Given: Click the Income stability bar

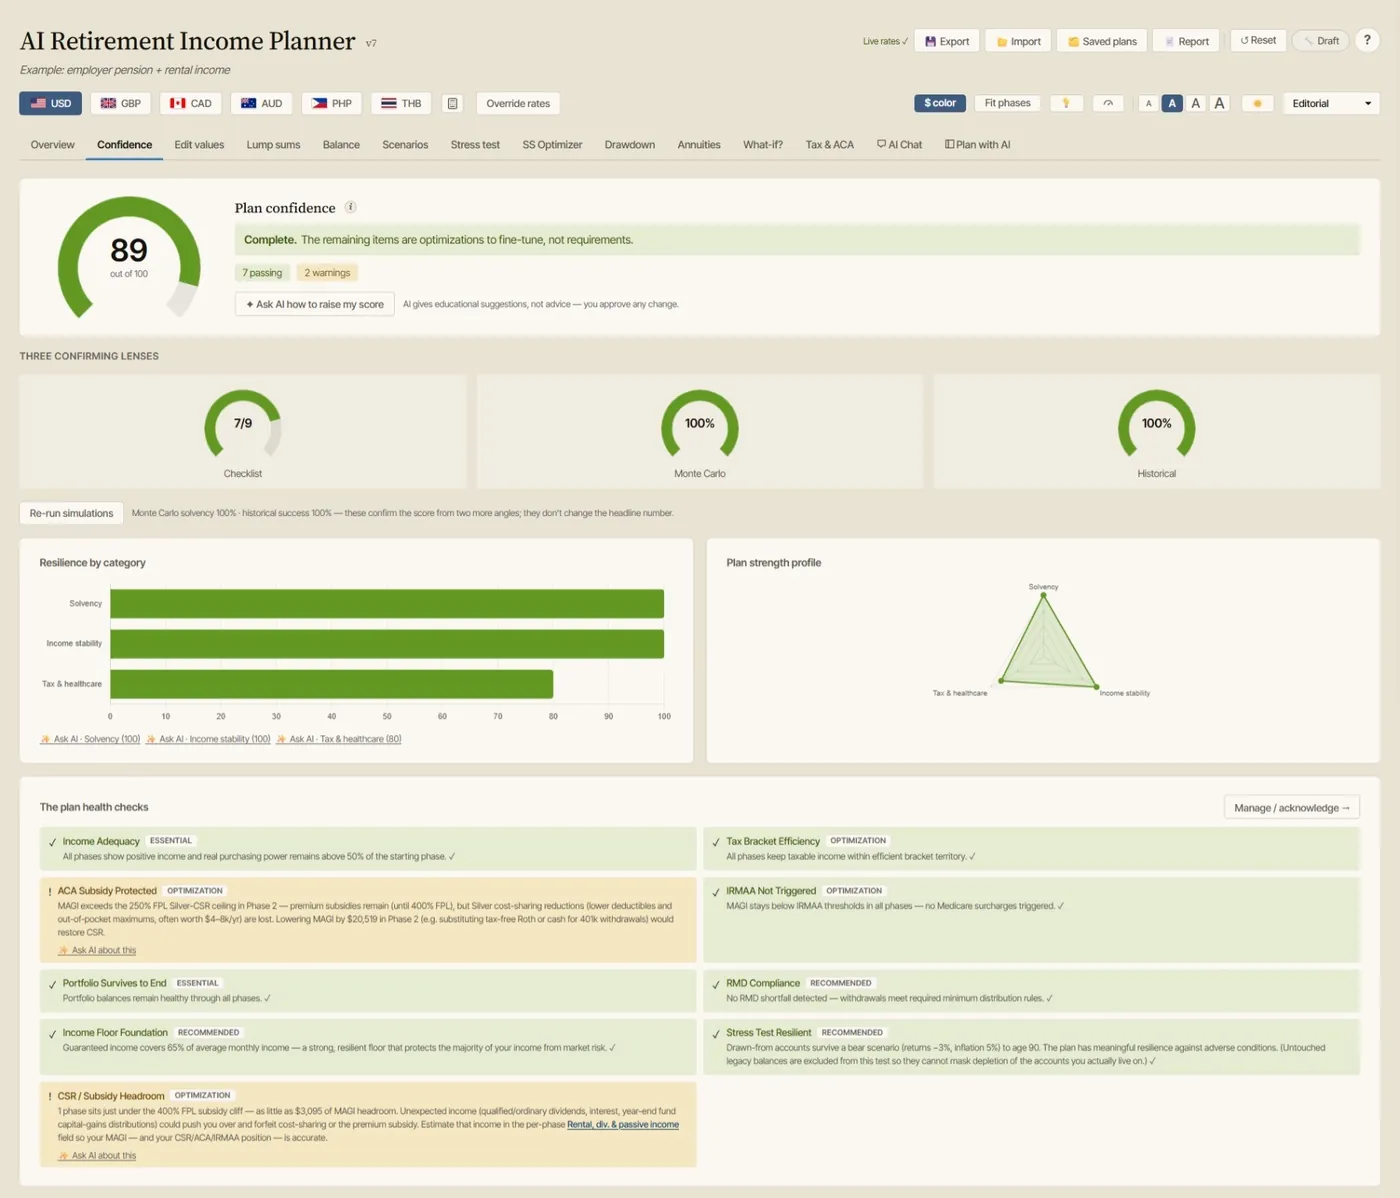Looking at the screenshot, I should [x=387, y=644].
